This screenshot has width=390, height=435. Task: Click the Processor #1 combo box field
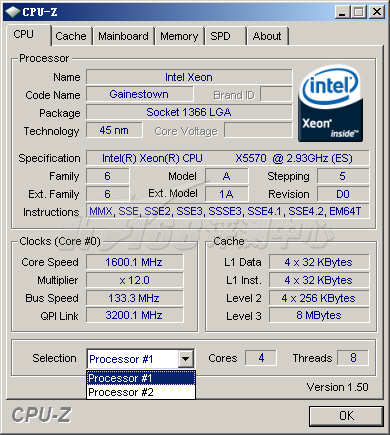140,359
